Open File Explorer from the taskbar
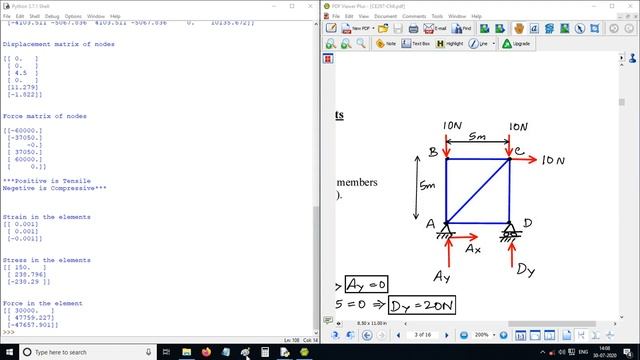 point(187,352)
